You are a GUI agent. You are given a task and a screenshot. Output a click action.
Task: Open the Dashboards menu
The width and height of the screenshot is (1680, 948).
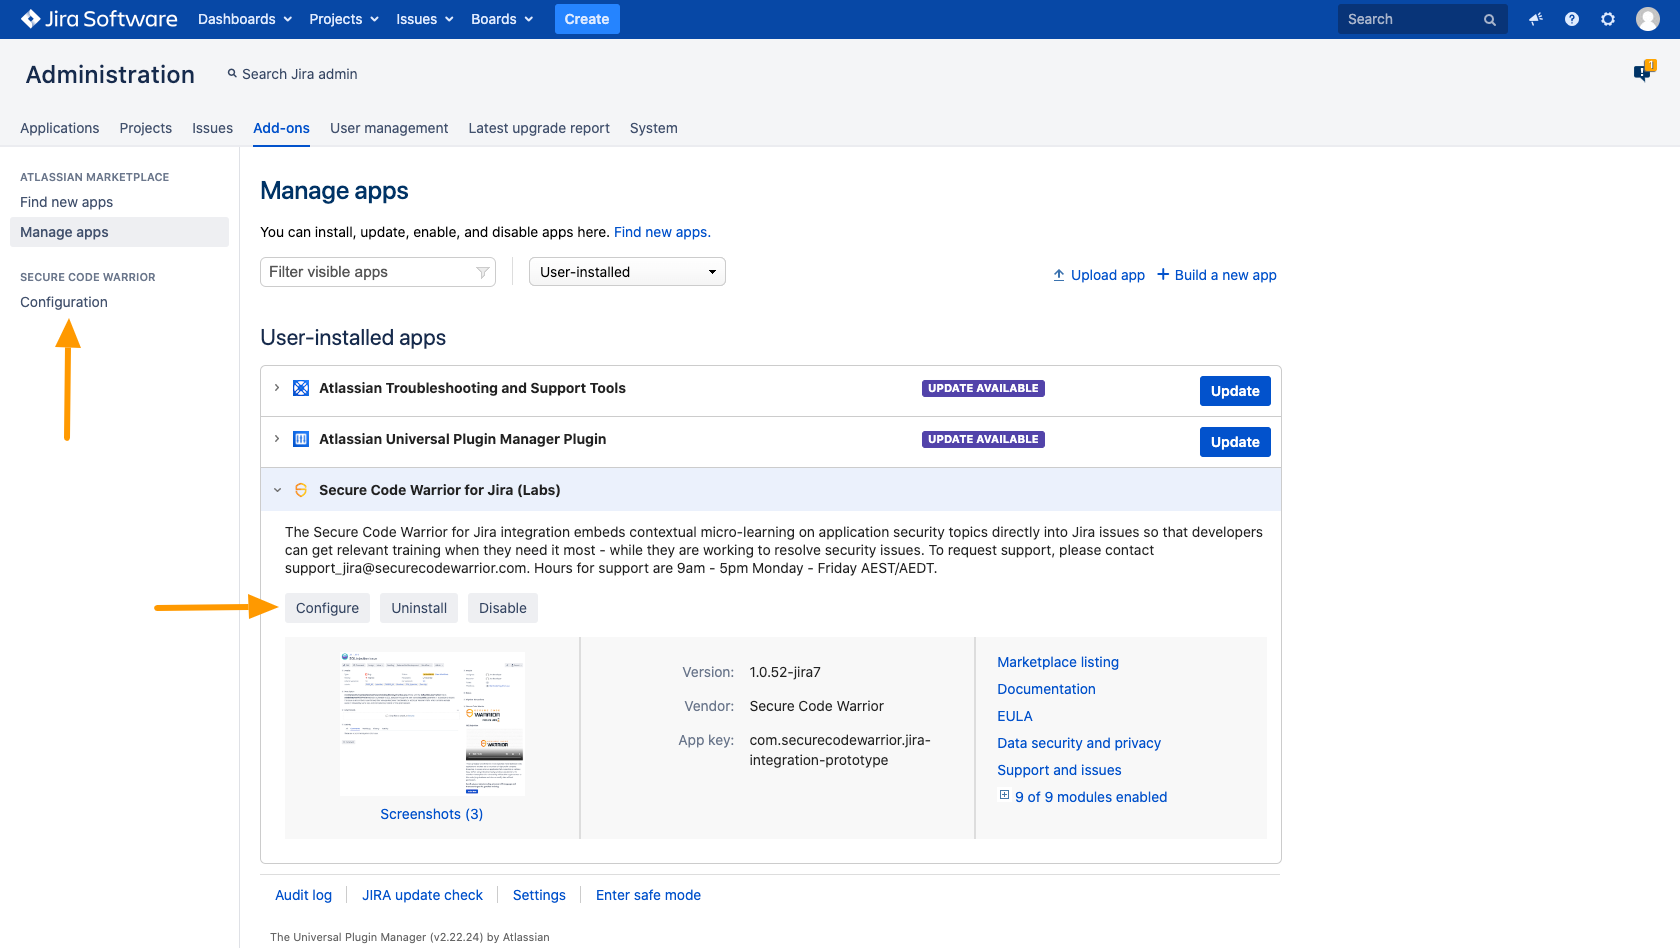click(245, 19)
